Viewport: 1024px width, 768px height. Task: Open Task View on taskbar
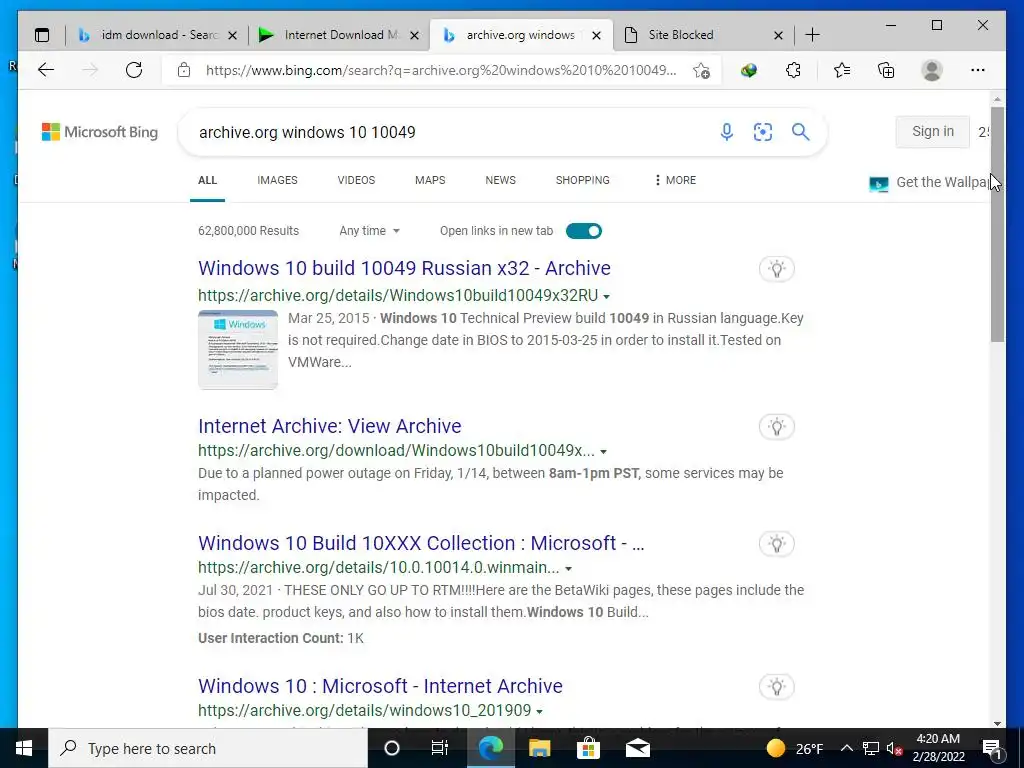click(x=440, y=748)
